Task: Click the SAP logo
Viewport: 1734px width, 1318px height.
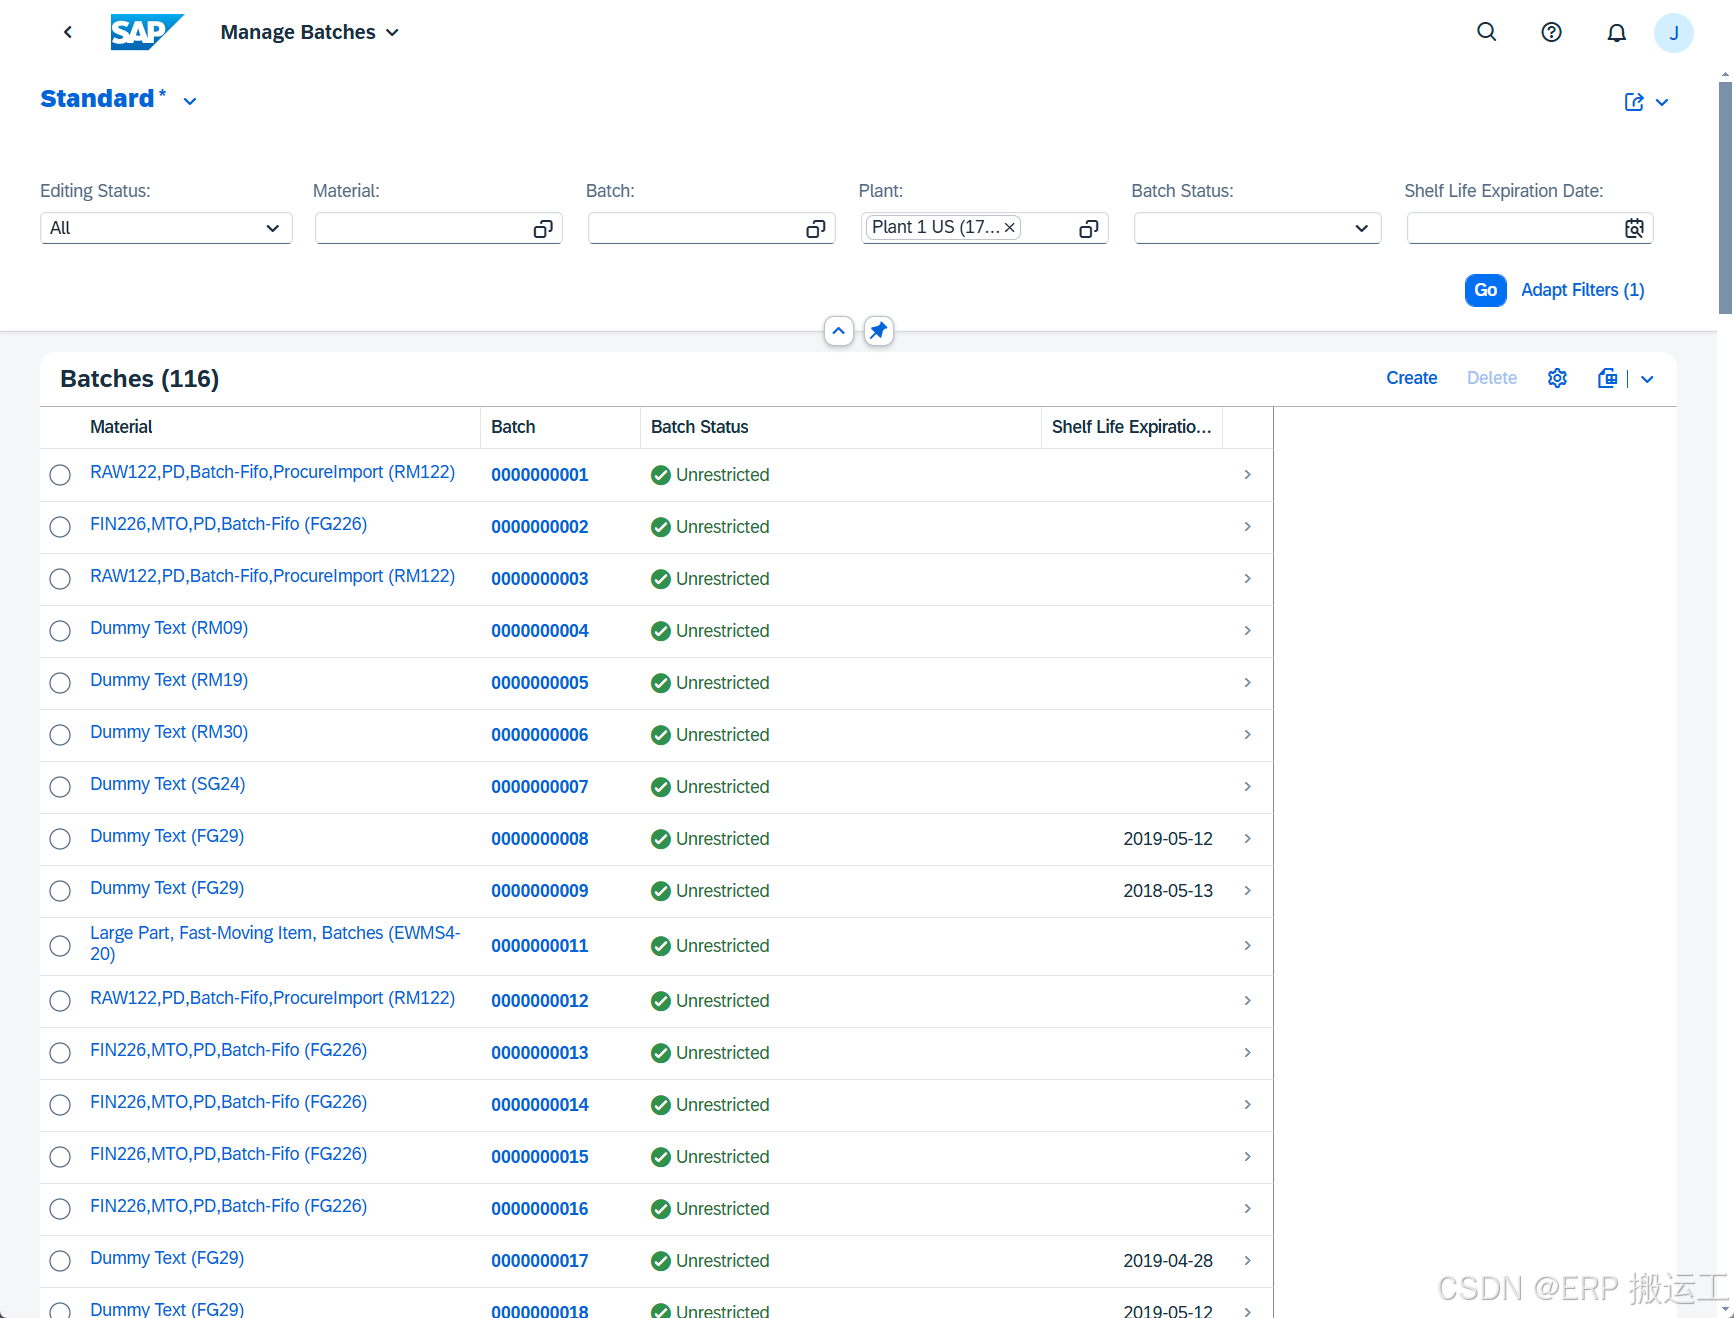Action: click(x=147, y=32)
